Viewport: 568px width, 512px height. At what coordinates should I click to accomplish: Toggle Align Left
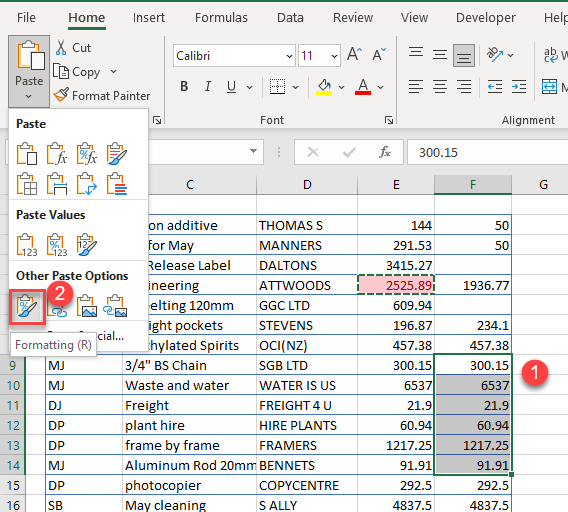(416, 87)
